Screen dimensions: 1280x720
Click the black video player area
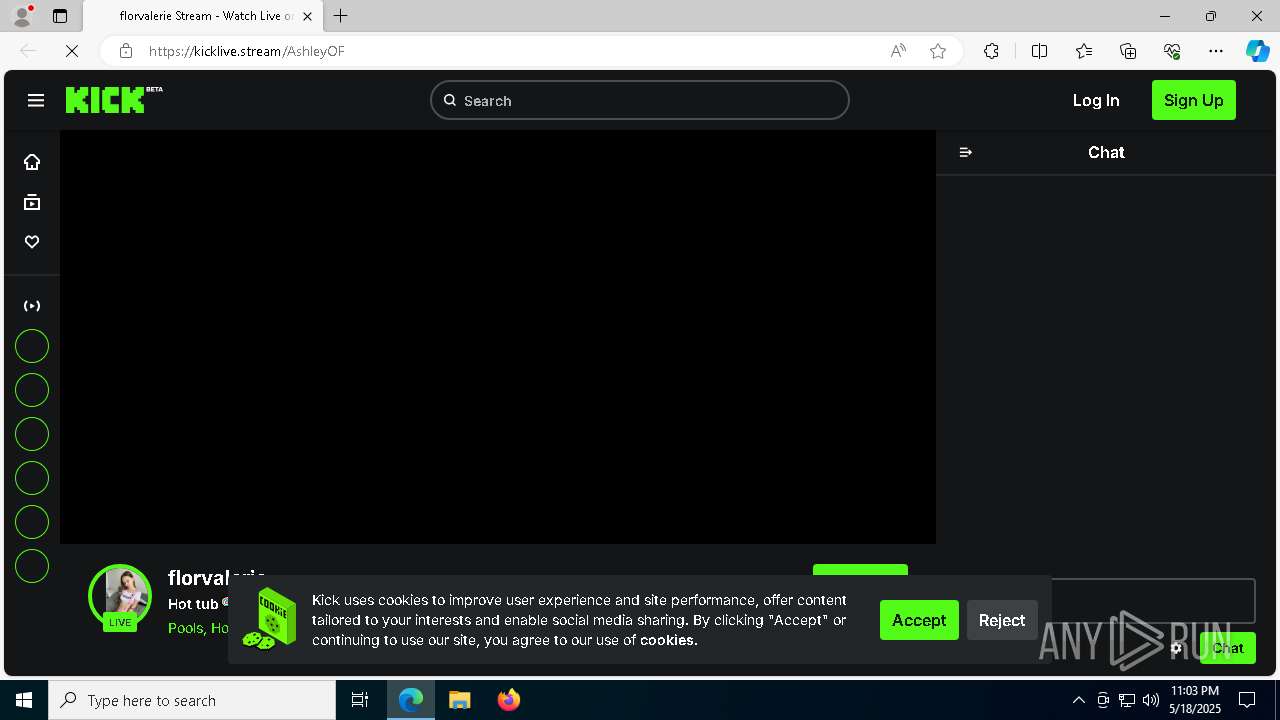click(x=498, y=337)
